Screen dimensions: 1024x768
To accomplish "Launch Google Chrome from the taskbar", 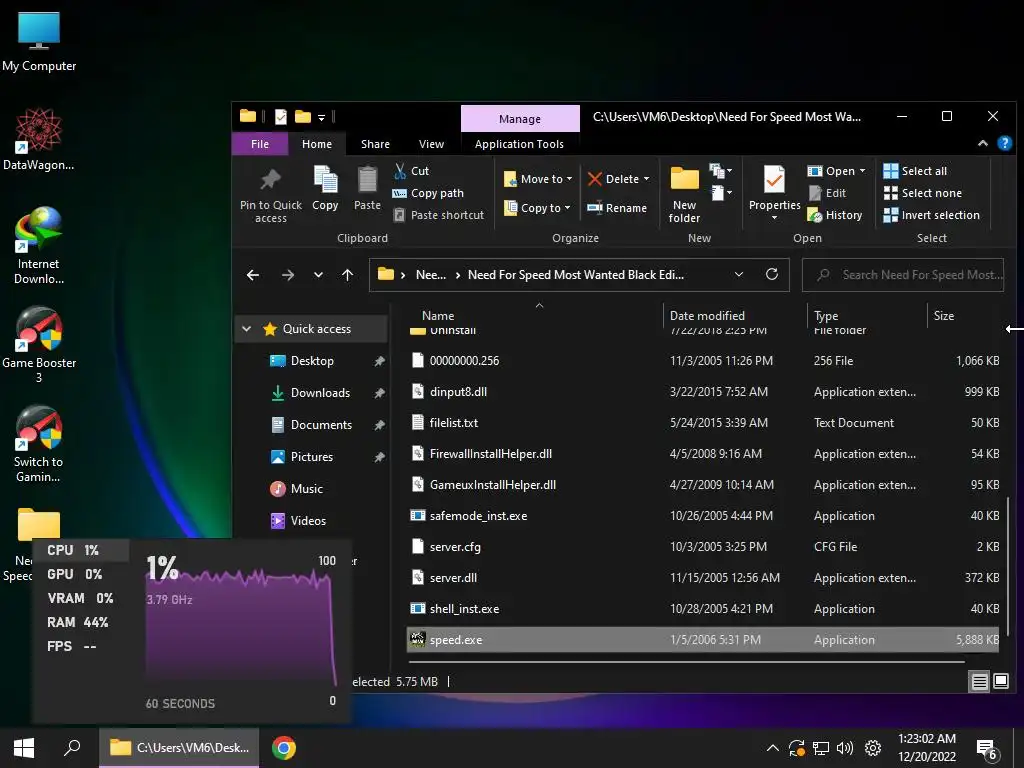I will pos(283,748).
